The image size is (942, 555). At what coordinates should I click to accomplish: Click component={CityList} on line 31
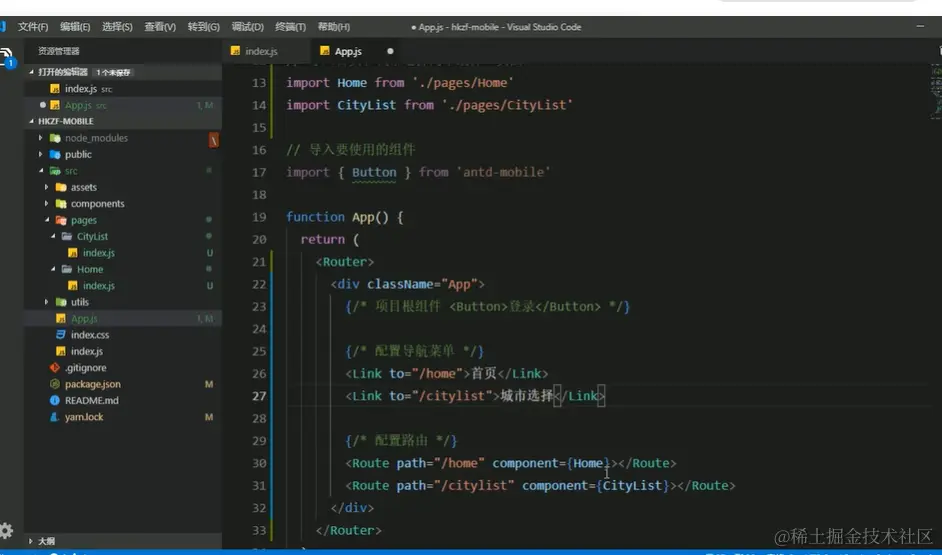[x=595, y=485]
